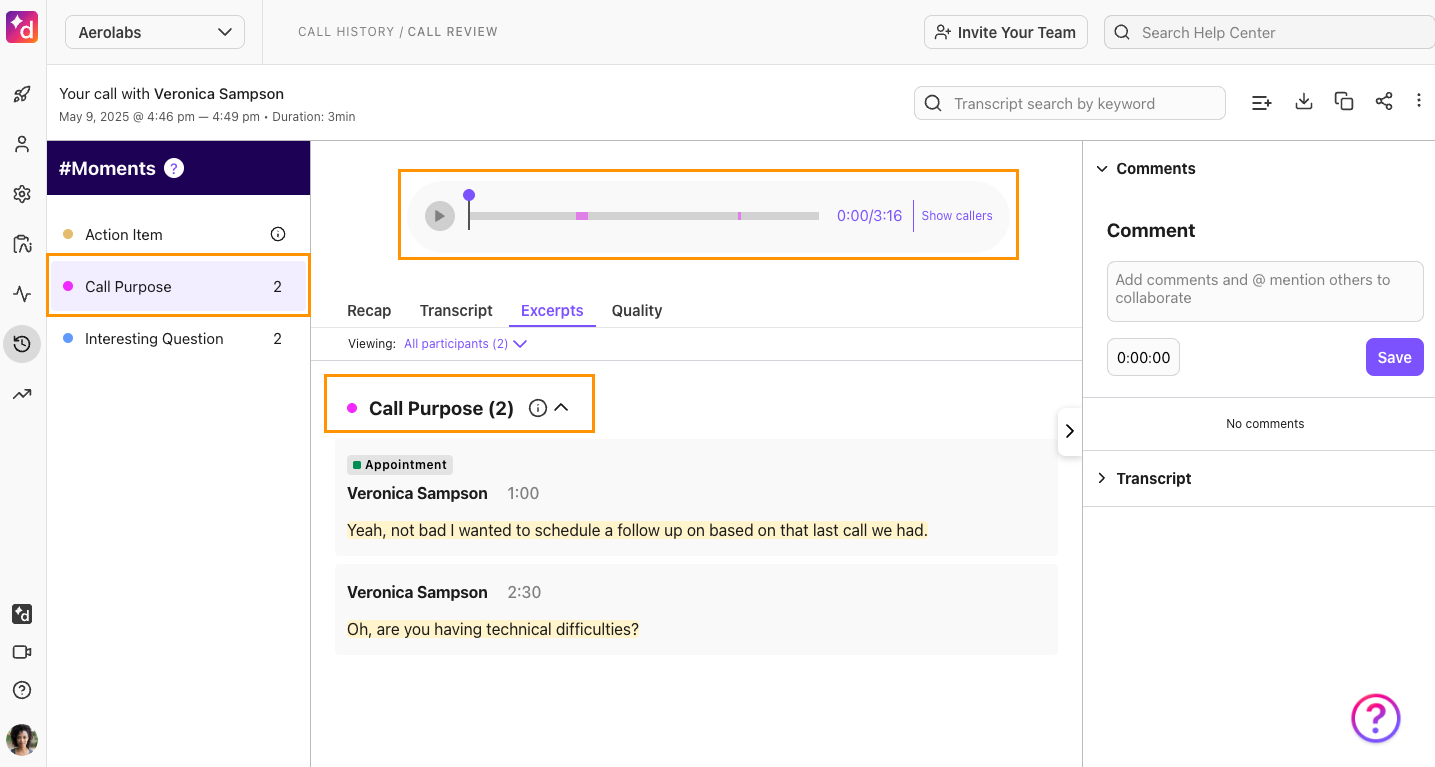Collapse the Call Purpose excerpts section
This screenshot has width=1435, height=767.
click(561, 407)
